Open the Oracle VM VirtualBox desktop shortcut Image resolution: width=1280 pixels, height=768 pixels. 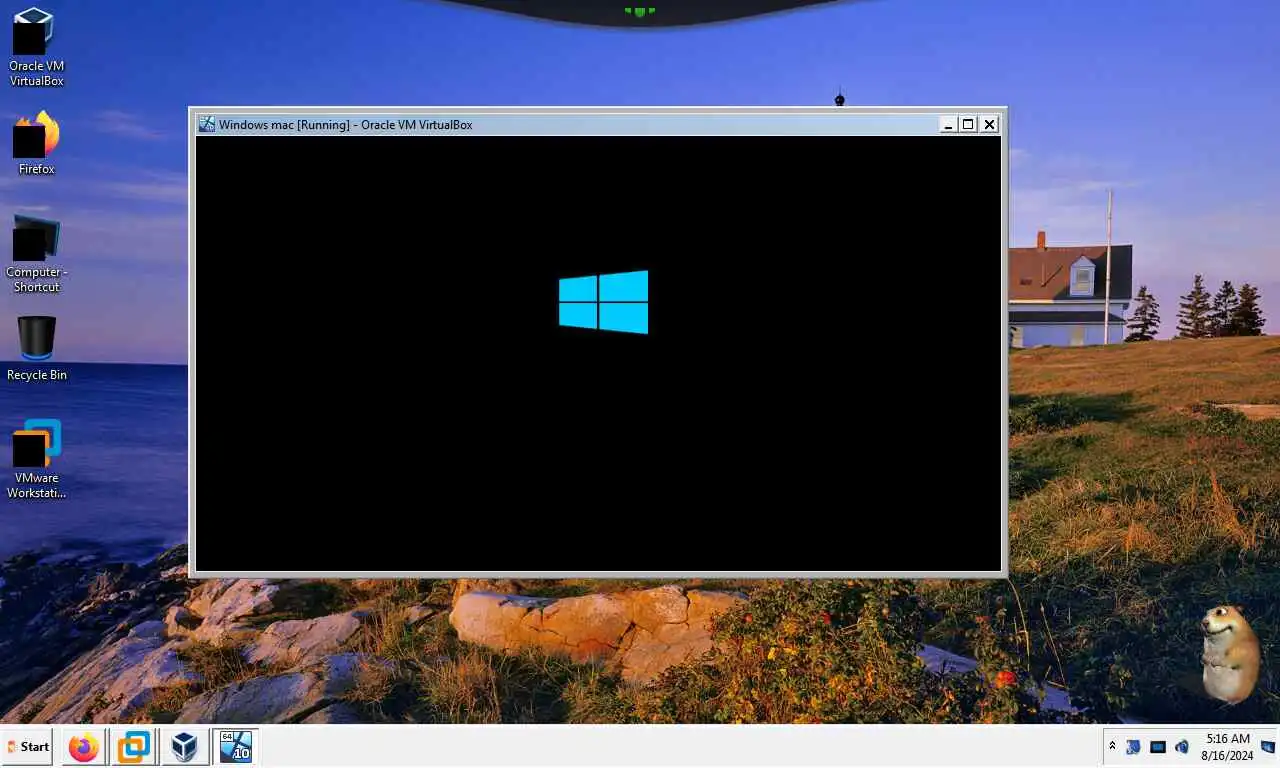(36, 46)
